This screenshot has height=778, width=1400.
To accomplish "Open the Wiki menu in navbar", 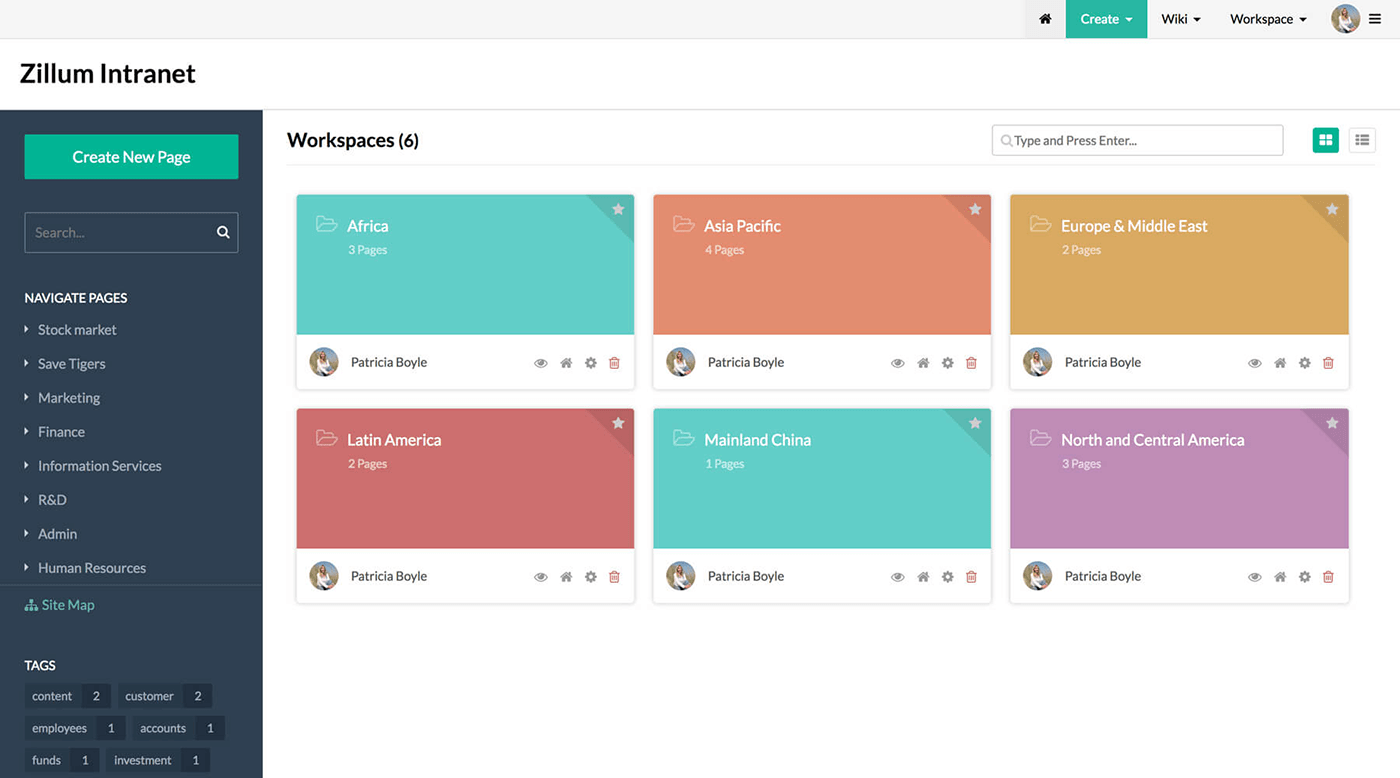I will coord(1180,19).
